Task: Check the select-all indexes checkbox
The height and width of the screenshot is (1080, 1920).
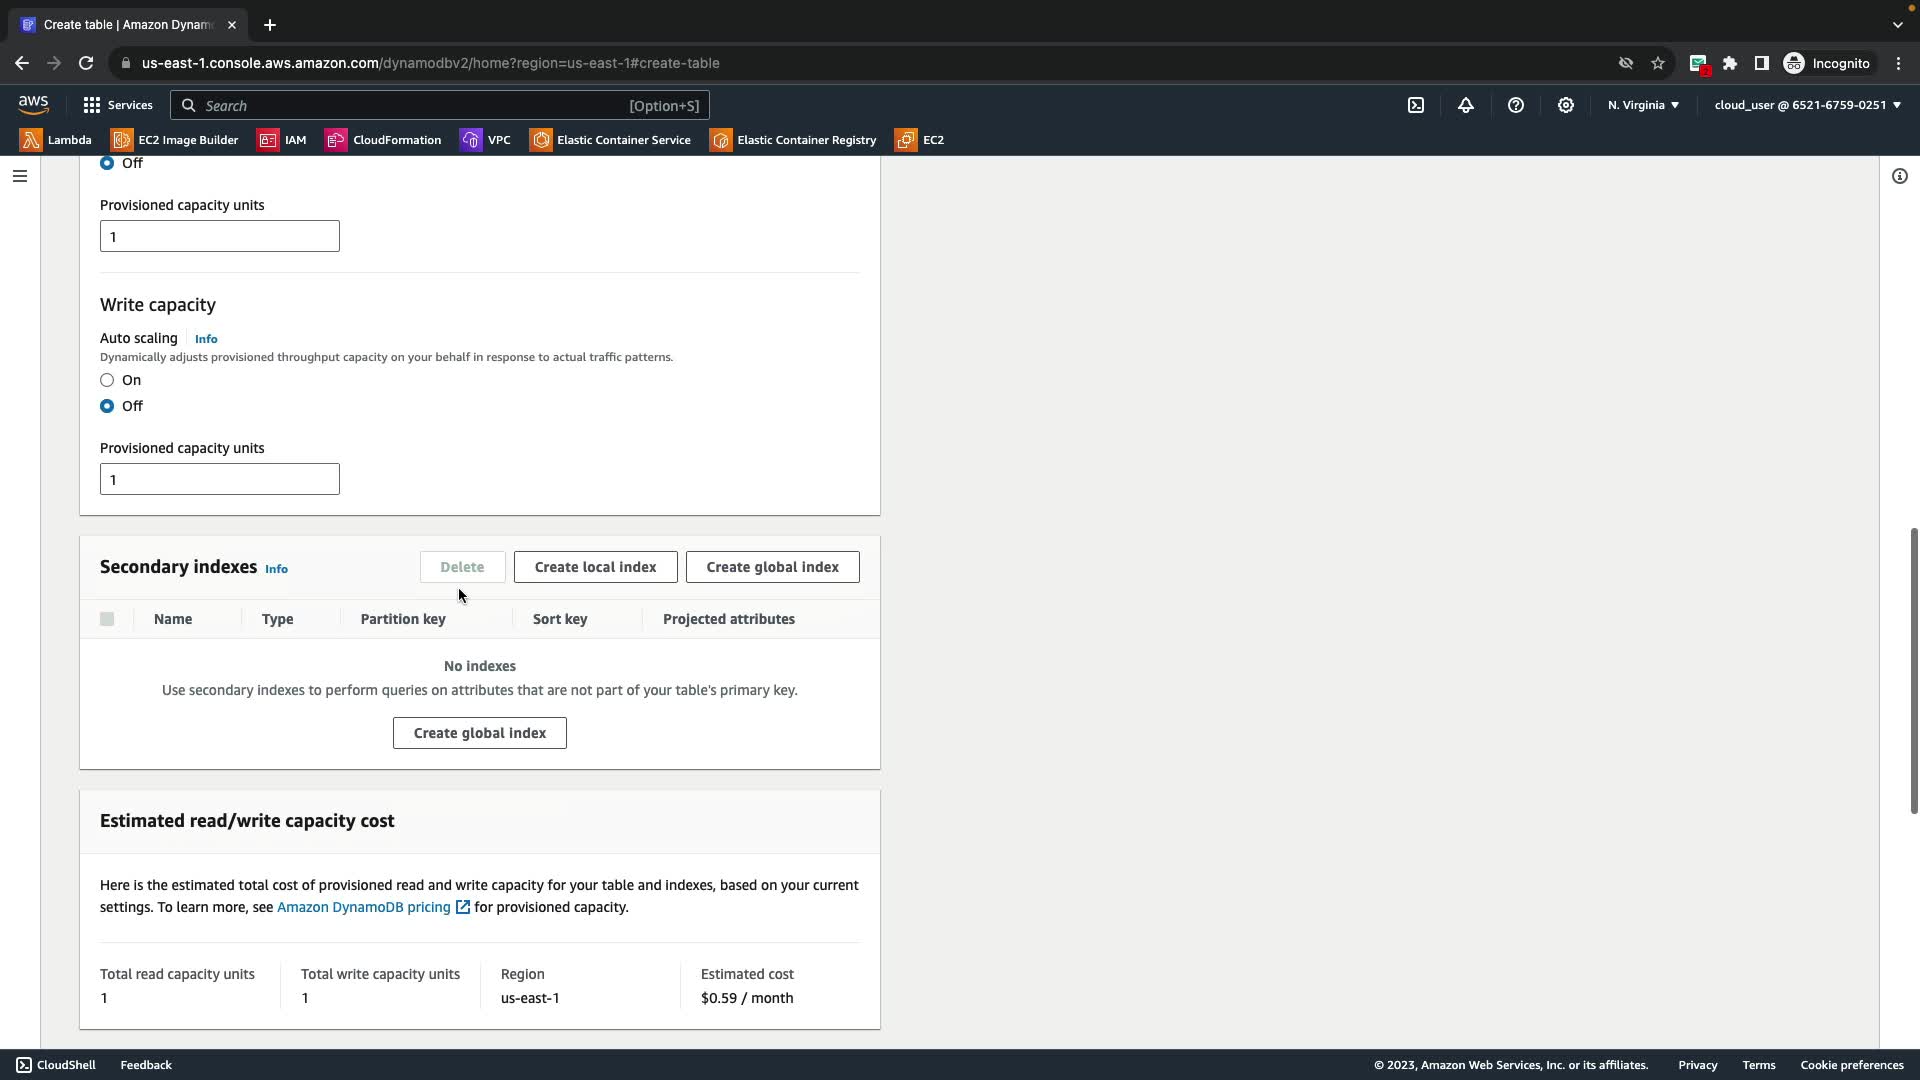Action: [x=107, y=619]
